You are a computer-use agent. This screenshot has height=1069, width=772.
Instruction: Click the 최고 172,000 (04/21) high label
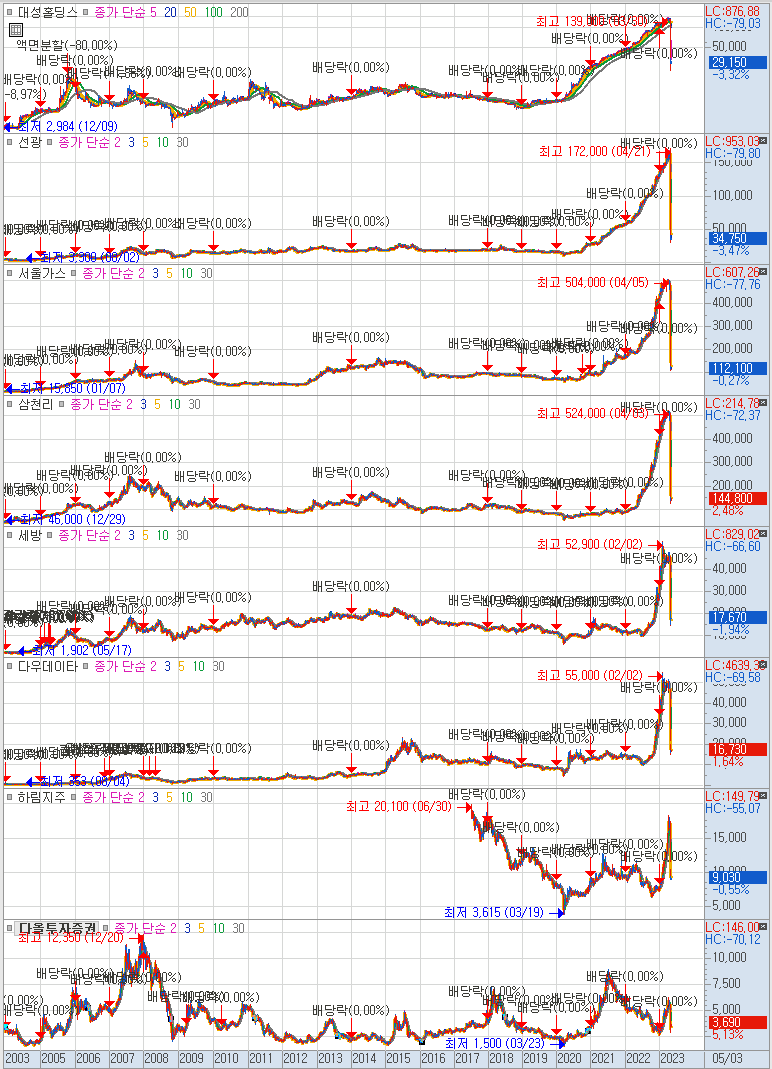click(595, 151)
